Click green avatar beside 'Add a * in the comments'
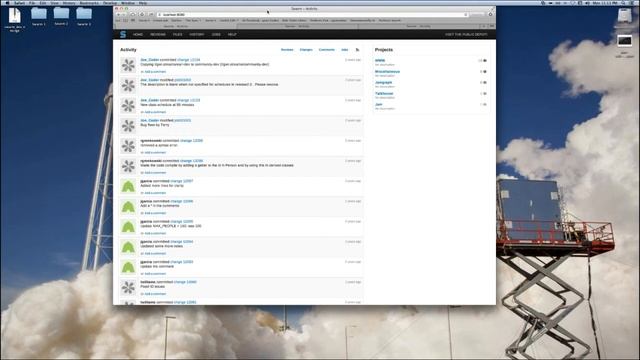 128,207
